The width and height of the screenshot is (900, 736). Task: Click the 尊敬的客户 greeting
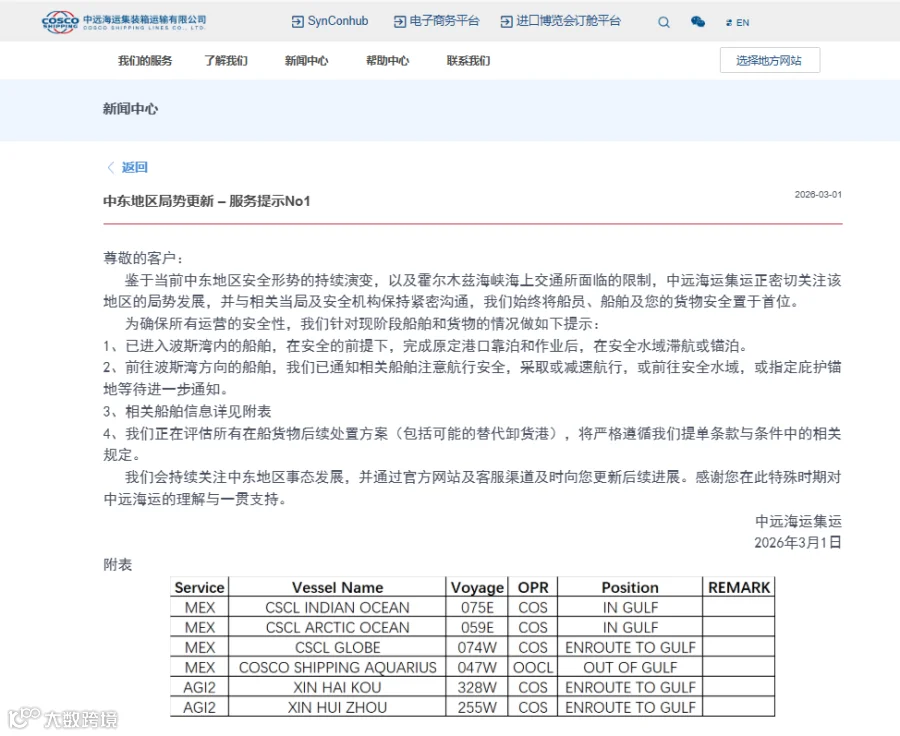(143, 258)
